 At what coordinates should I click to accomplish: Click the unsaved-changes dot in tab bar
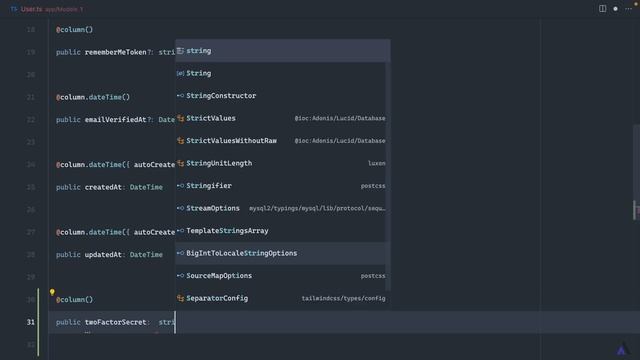[x=616, y=9]
